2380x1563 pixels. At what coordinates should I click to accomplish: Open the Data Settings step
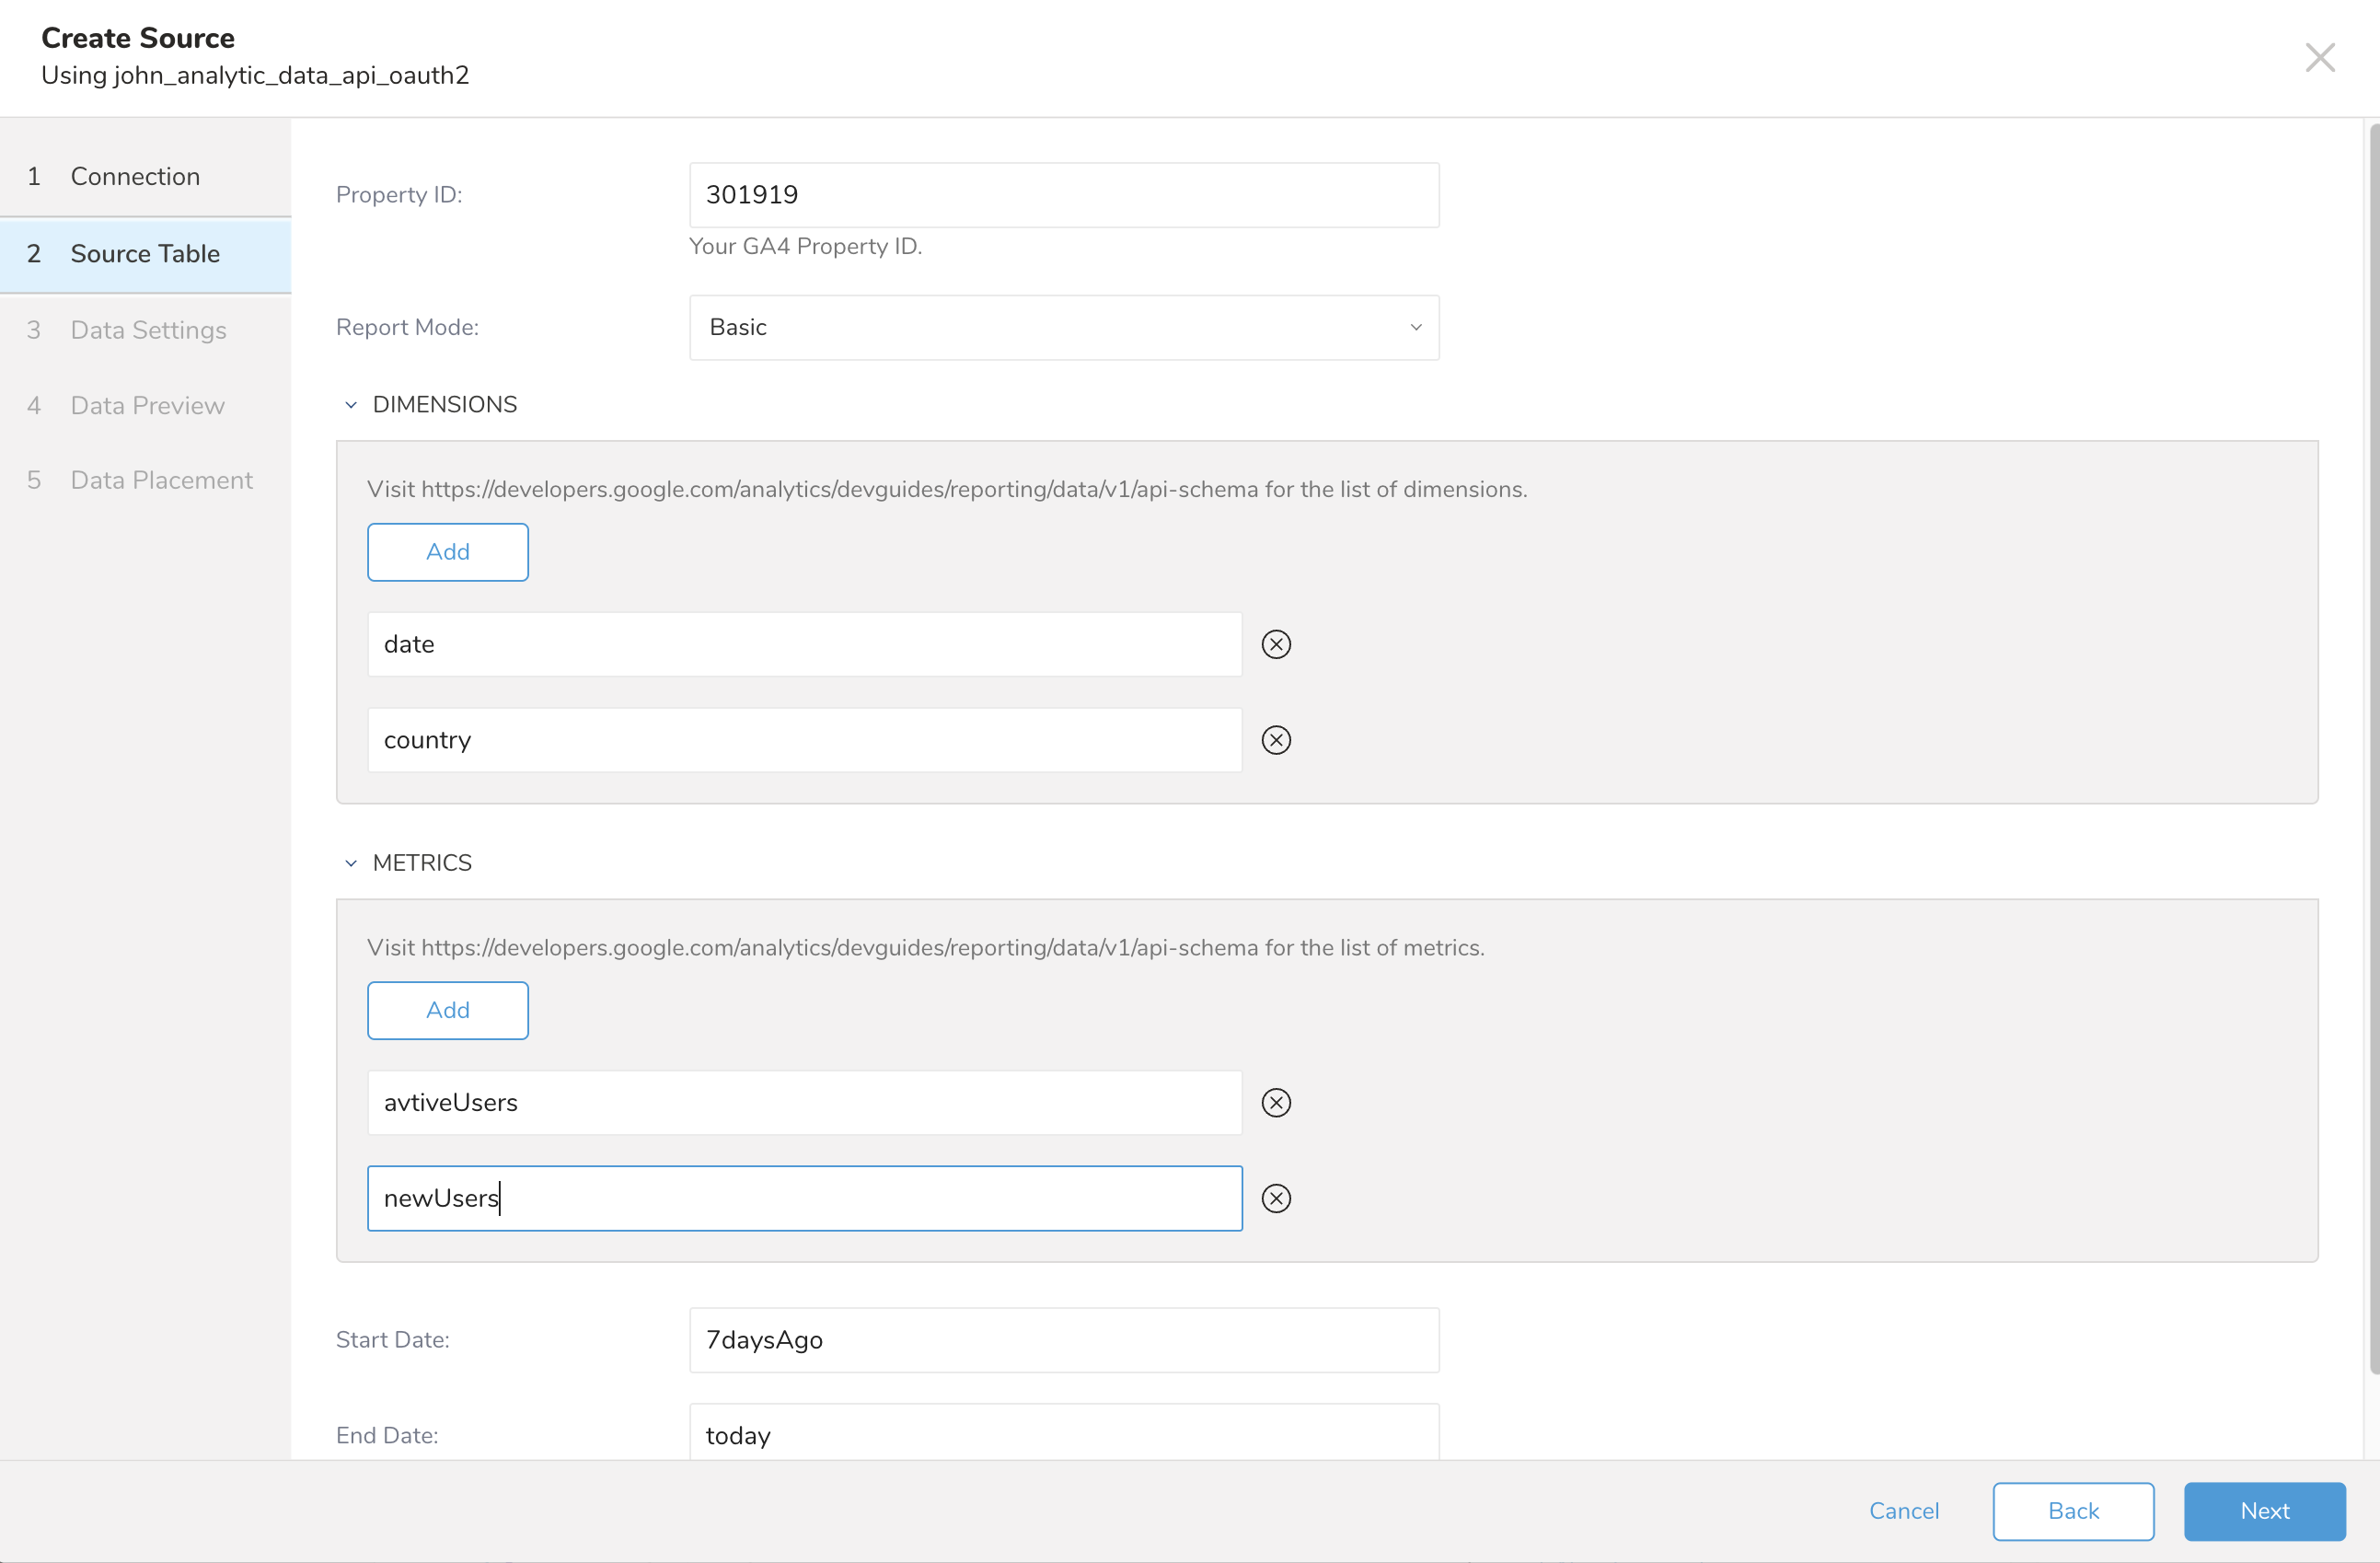tap(148, 330)
